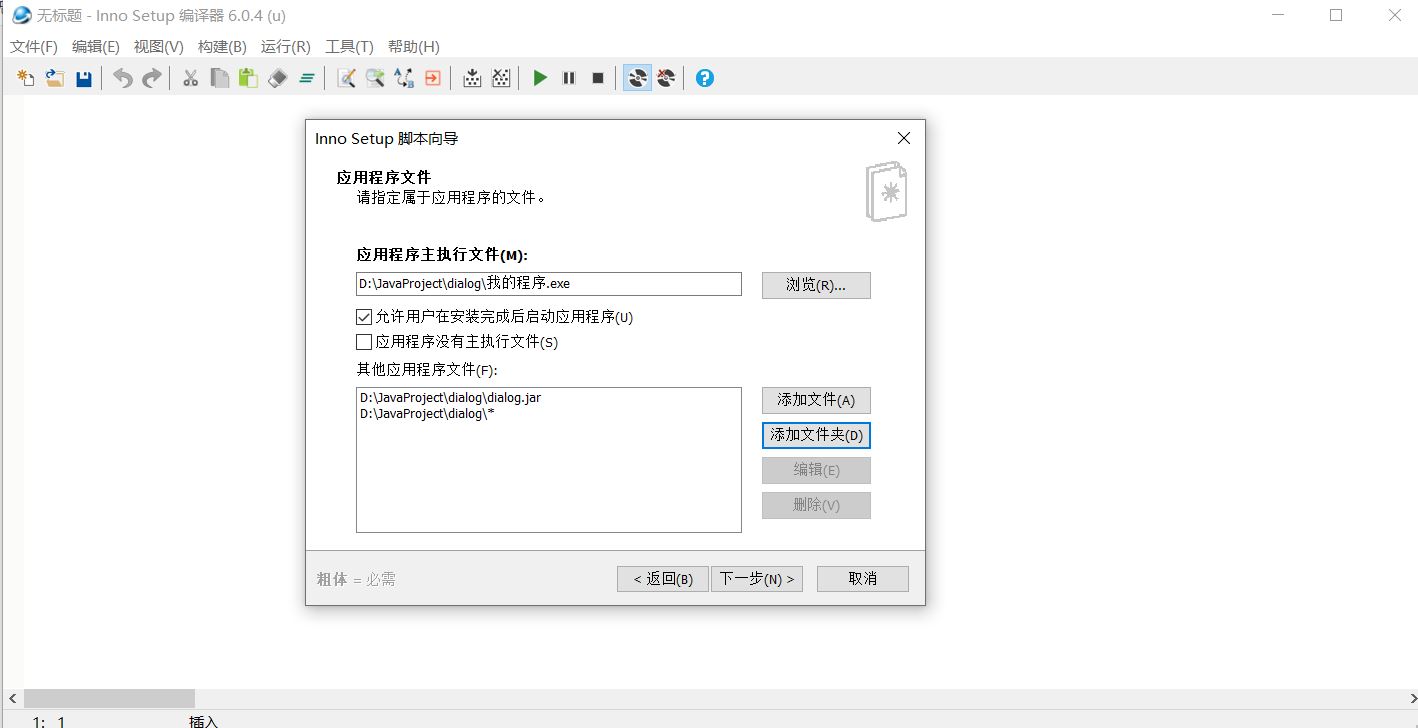Open the 工具(T) menu

[349, 47]
